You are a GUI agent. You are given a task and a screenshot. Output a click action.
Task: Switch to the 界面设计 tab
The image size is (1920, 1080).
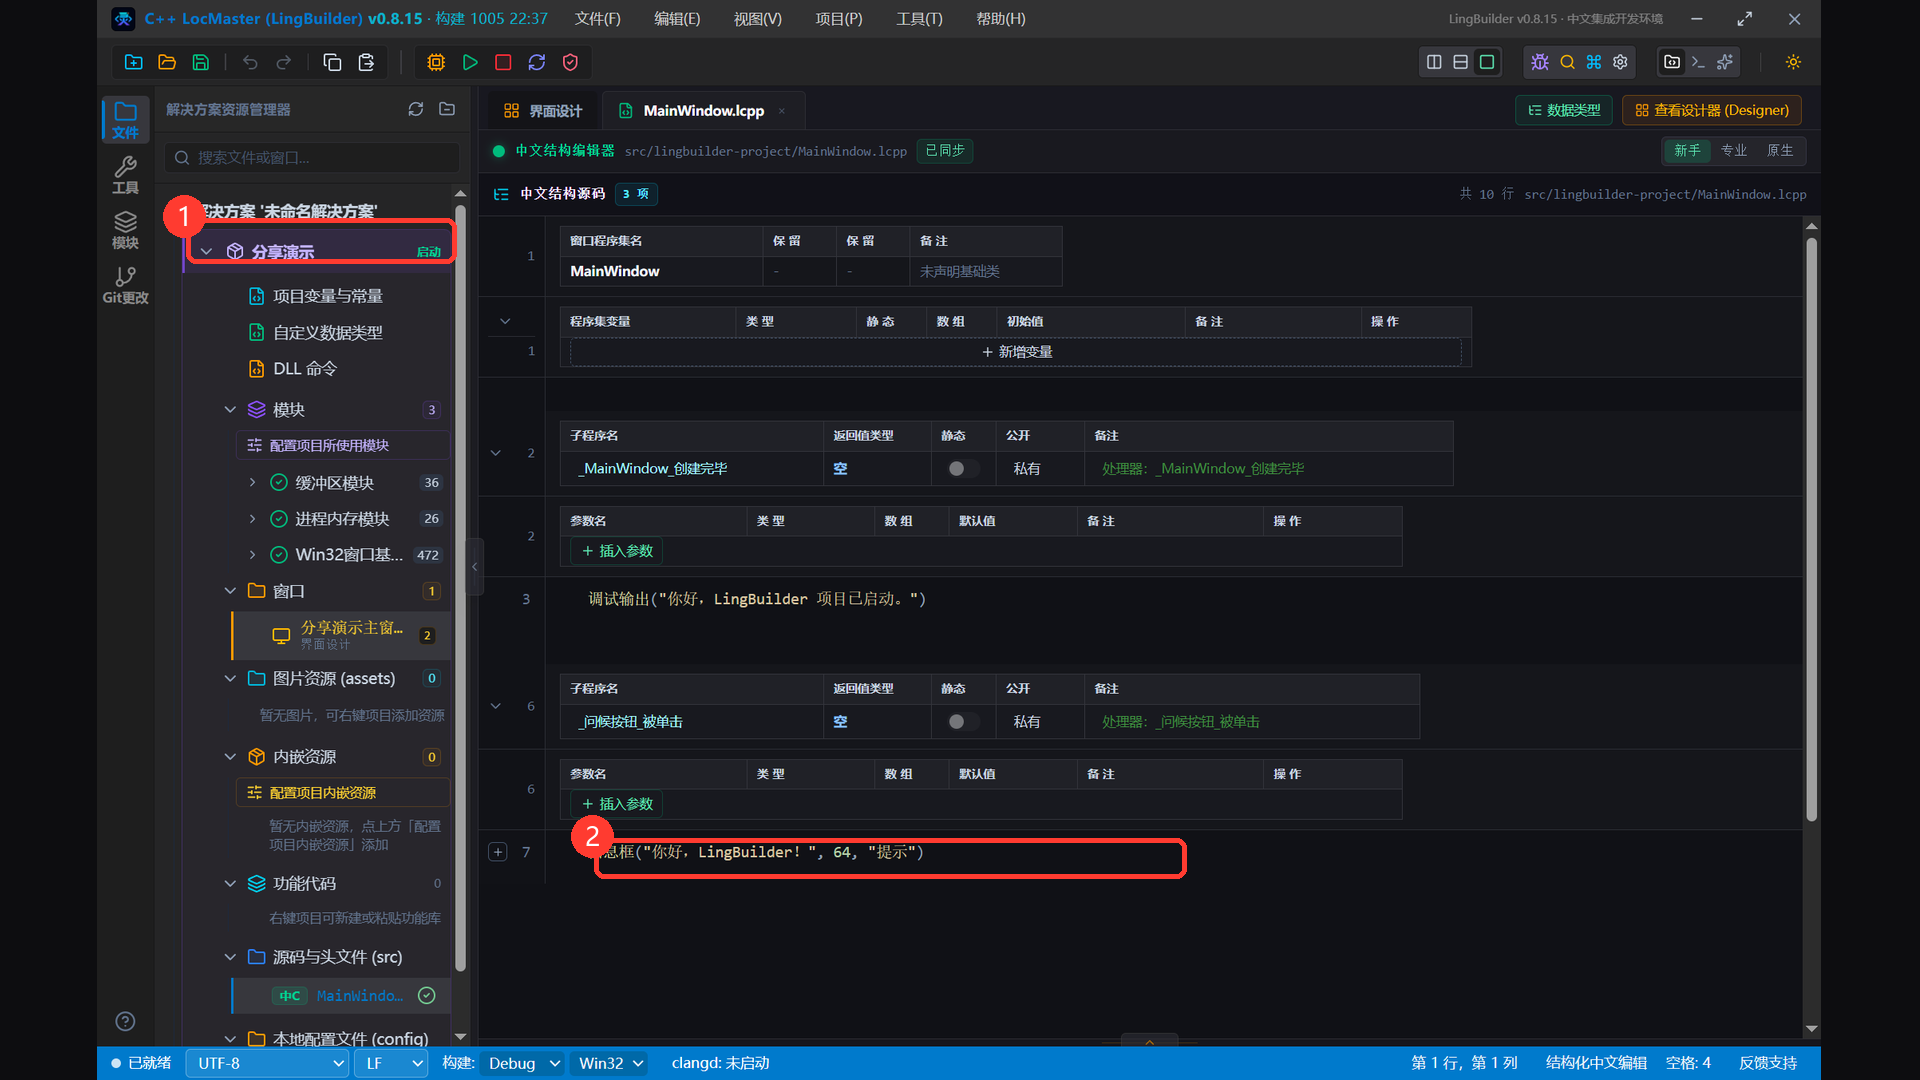[x=543, y=110]
